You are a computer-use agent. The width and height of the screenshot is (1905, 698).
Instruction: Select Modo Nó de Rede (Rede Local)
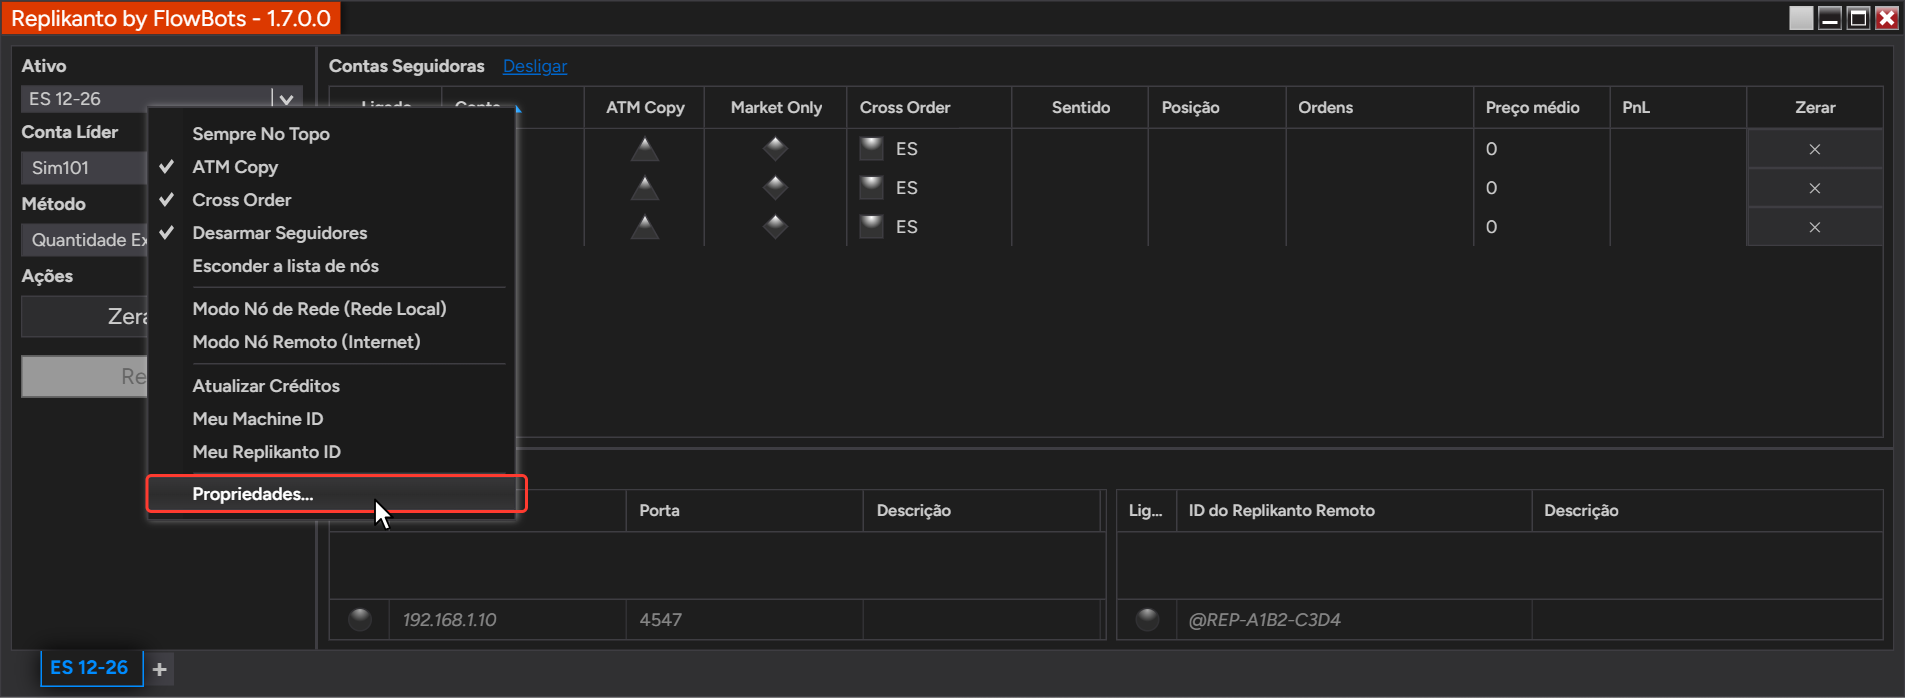[331, 309]
